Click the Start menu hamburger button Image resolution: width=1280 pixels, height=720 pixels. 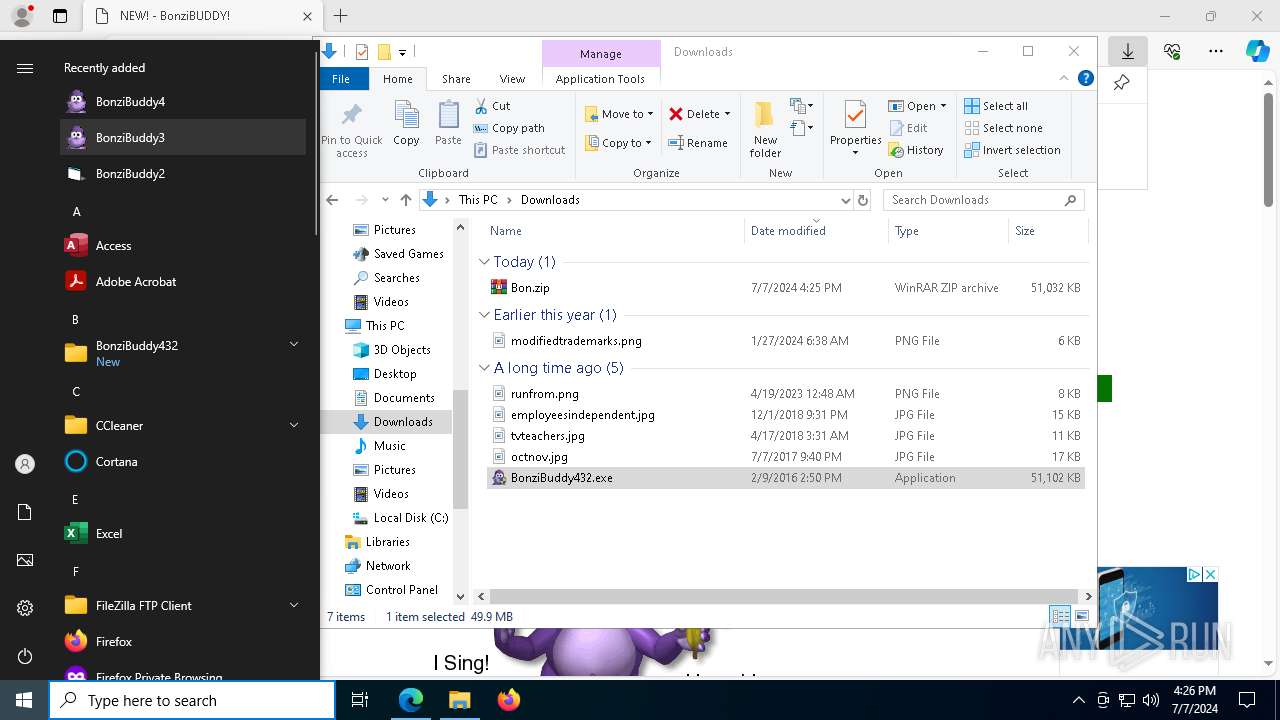(25, 68)
